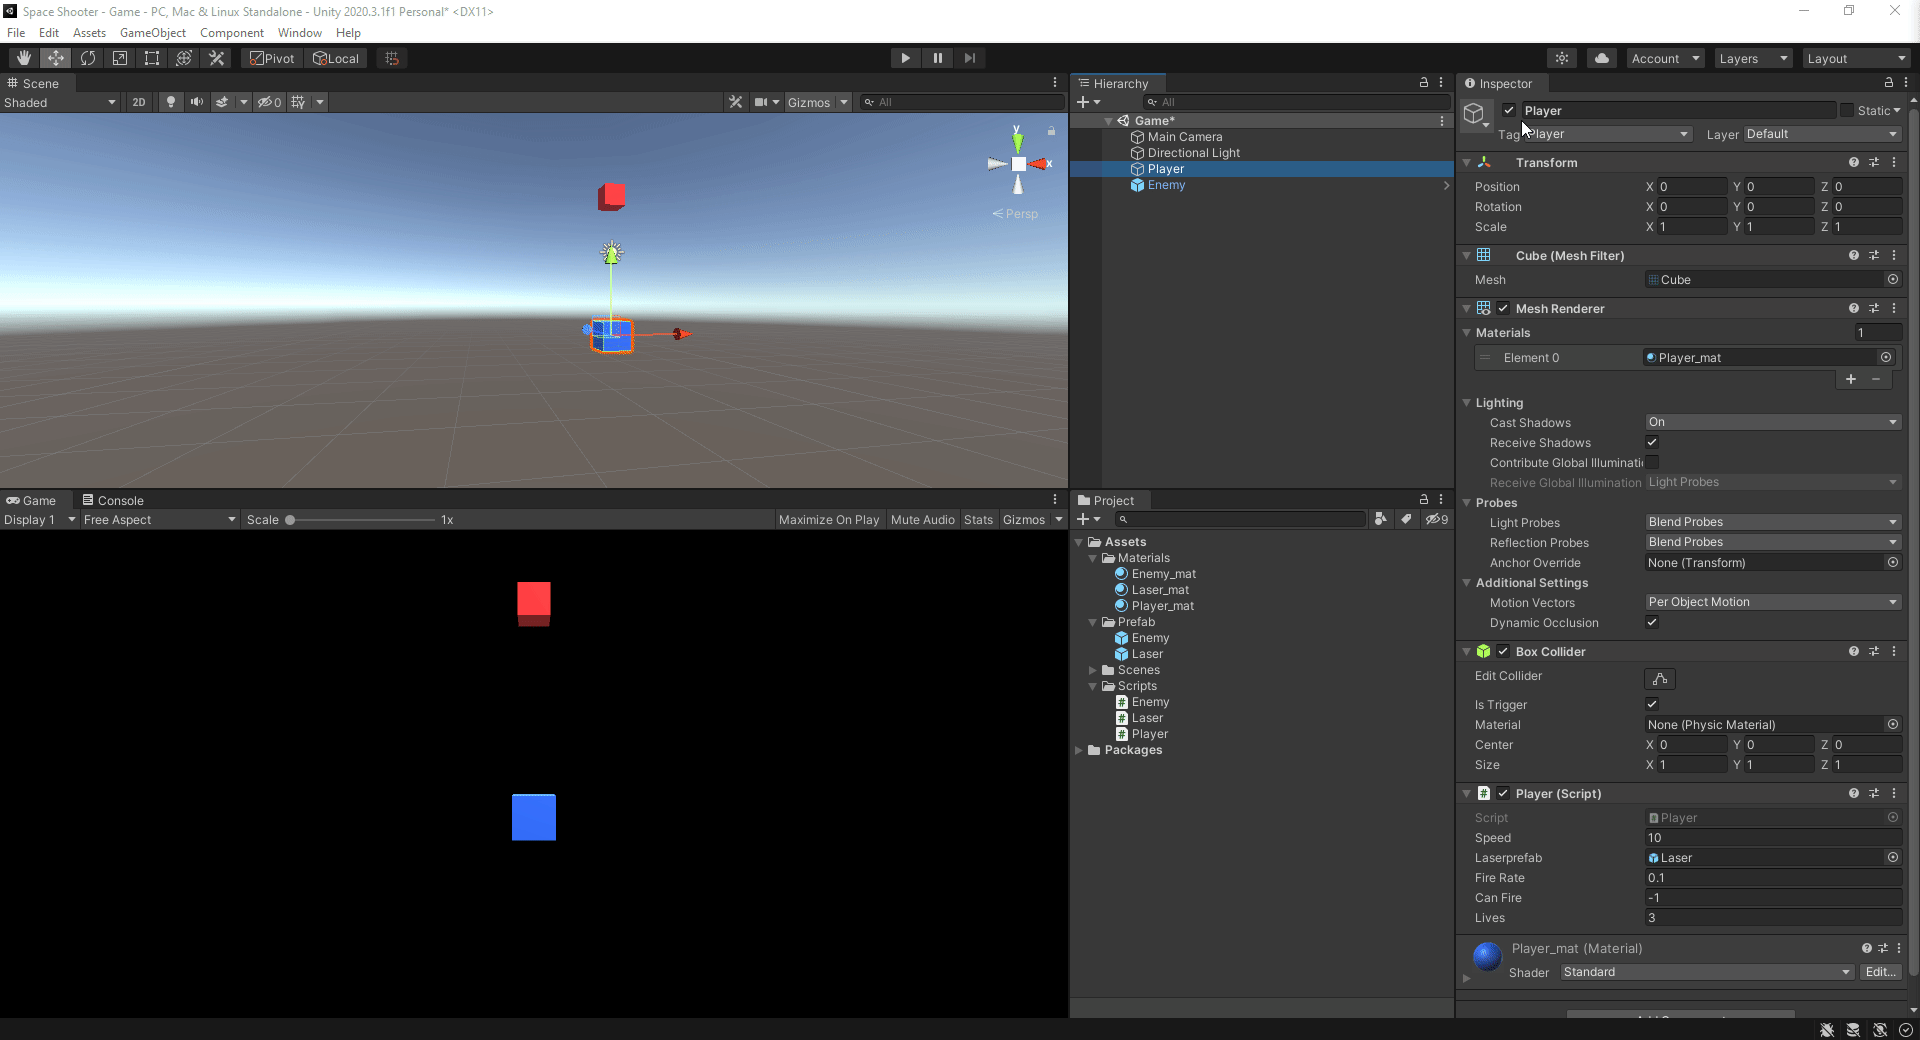Open Collab services sun icon
Screen dimensions: 1920x1040
pyautogui.click(x=1562, y=58)
